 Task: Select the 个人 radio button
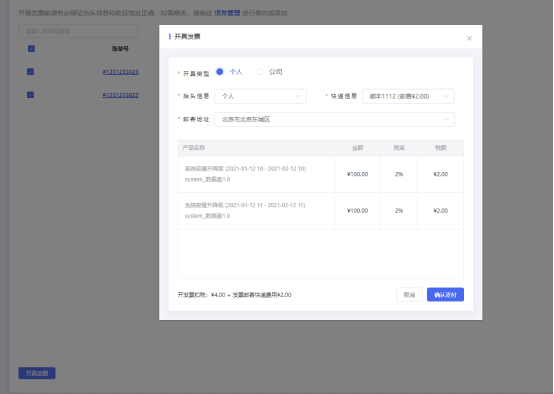(x=220, y=72)
